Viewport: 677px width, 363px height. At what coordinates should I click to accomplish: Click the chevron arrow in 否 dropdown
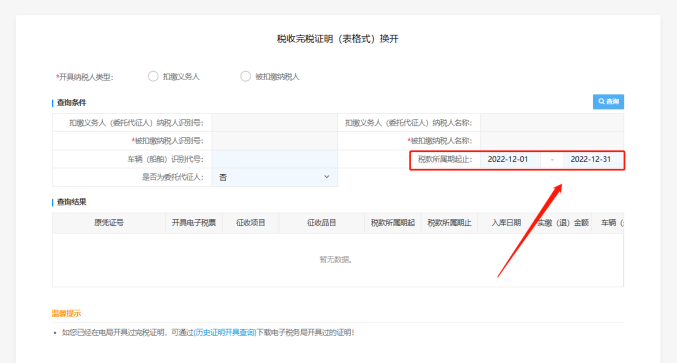point(327,177)
